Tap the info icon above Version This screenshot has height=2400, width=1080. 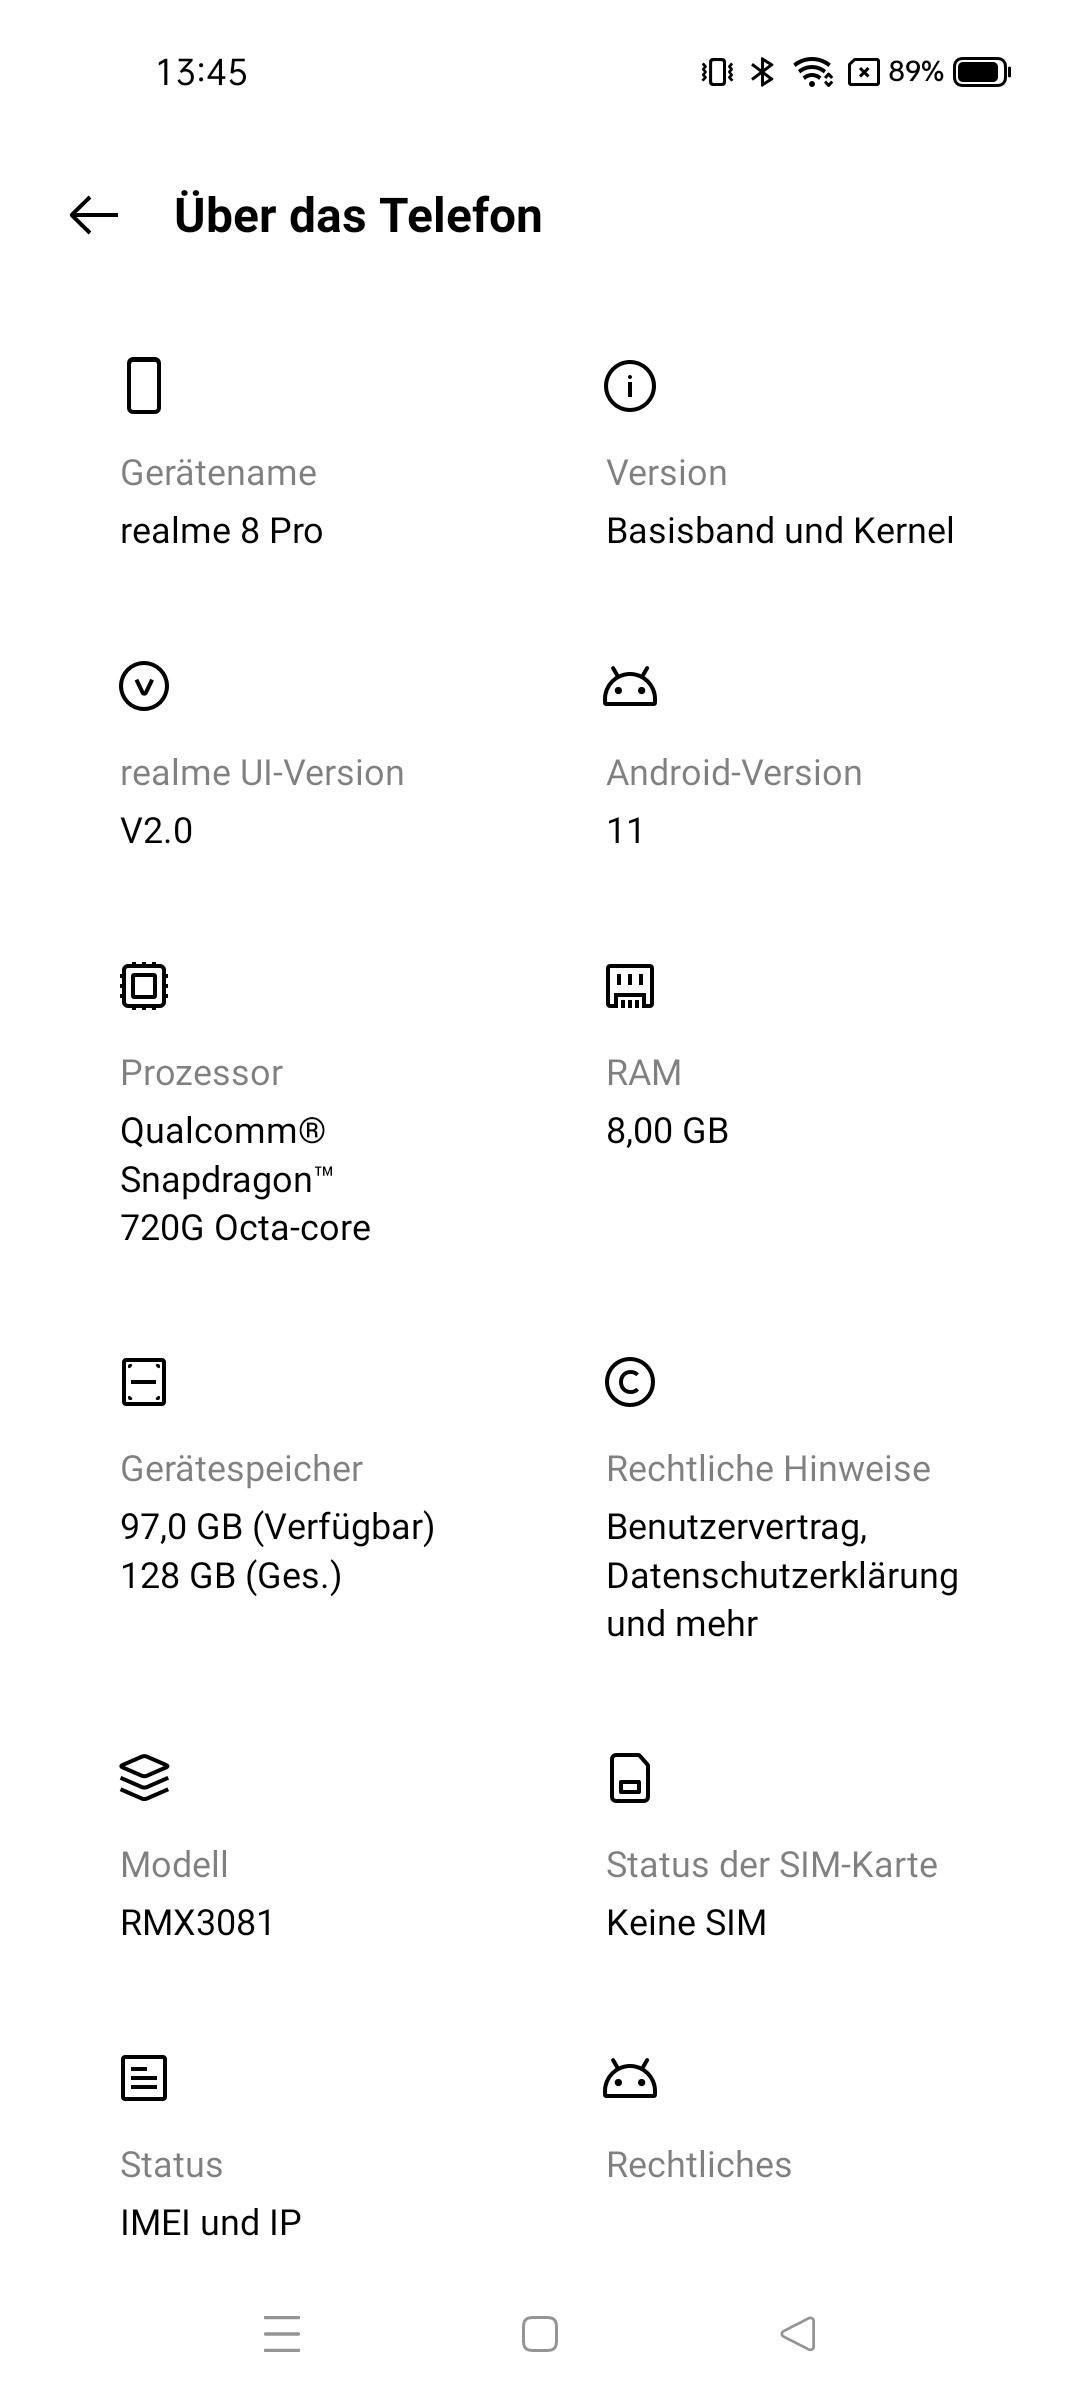pyautogui.click(x=630, y=385)
